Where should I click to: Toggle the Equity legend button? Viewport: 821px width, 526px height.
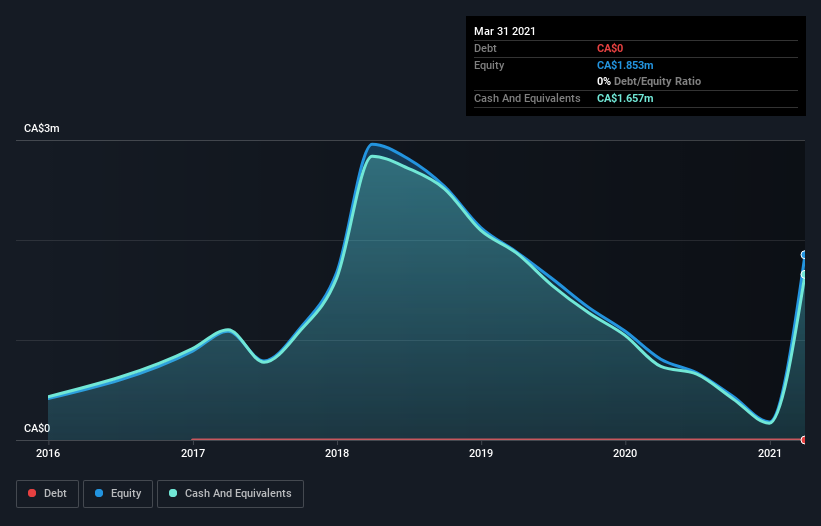tap(118, 494)
